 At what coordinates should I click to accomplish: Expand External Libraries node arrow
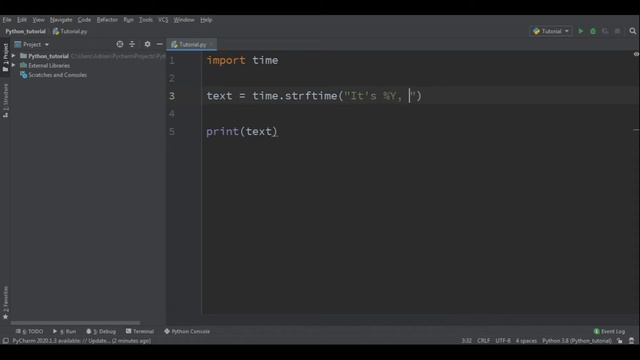point(13,65)
